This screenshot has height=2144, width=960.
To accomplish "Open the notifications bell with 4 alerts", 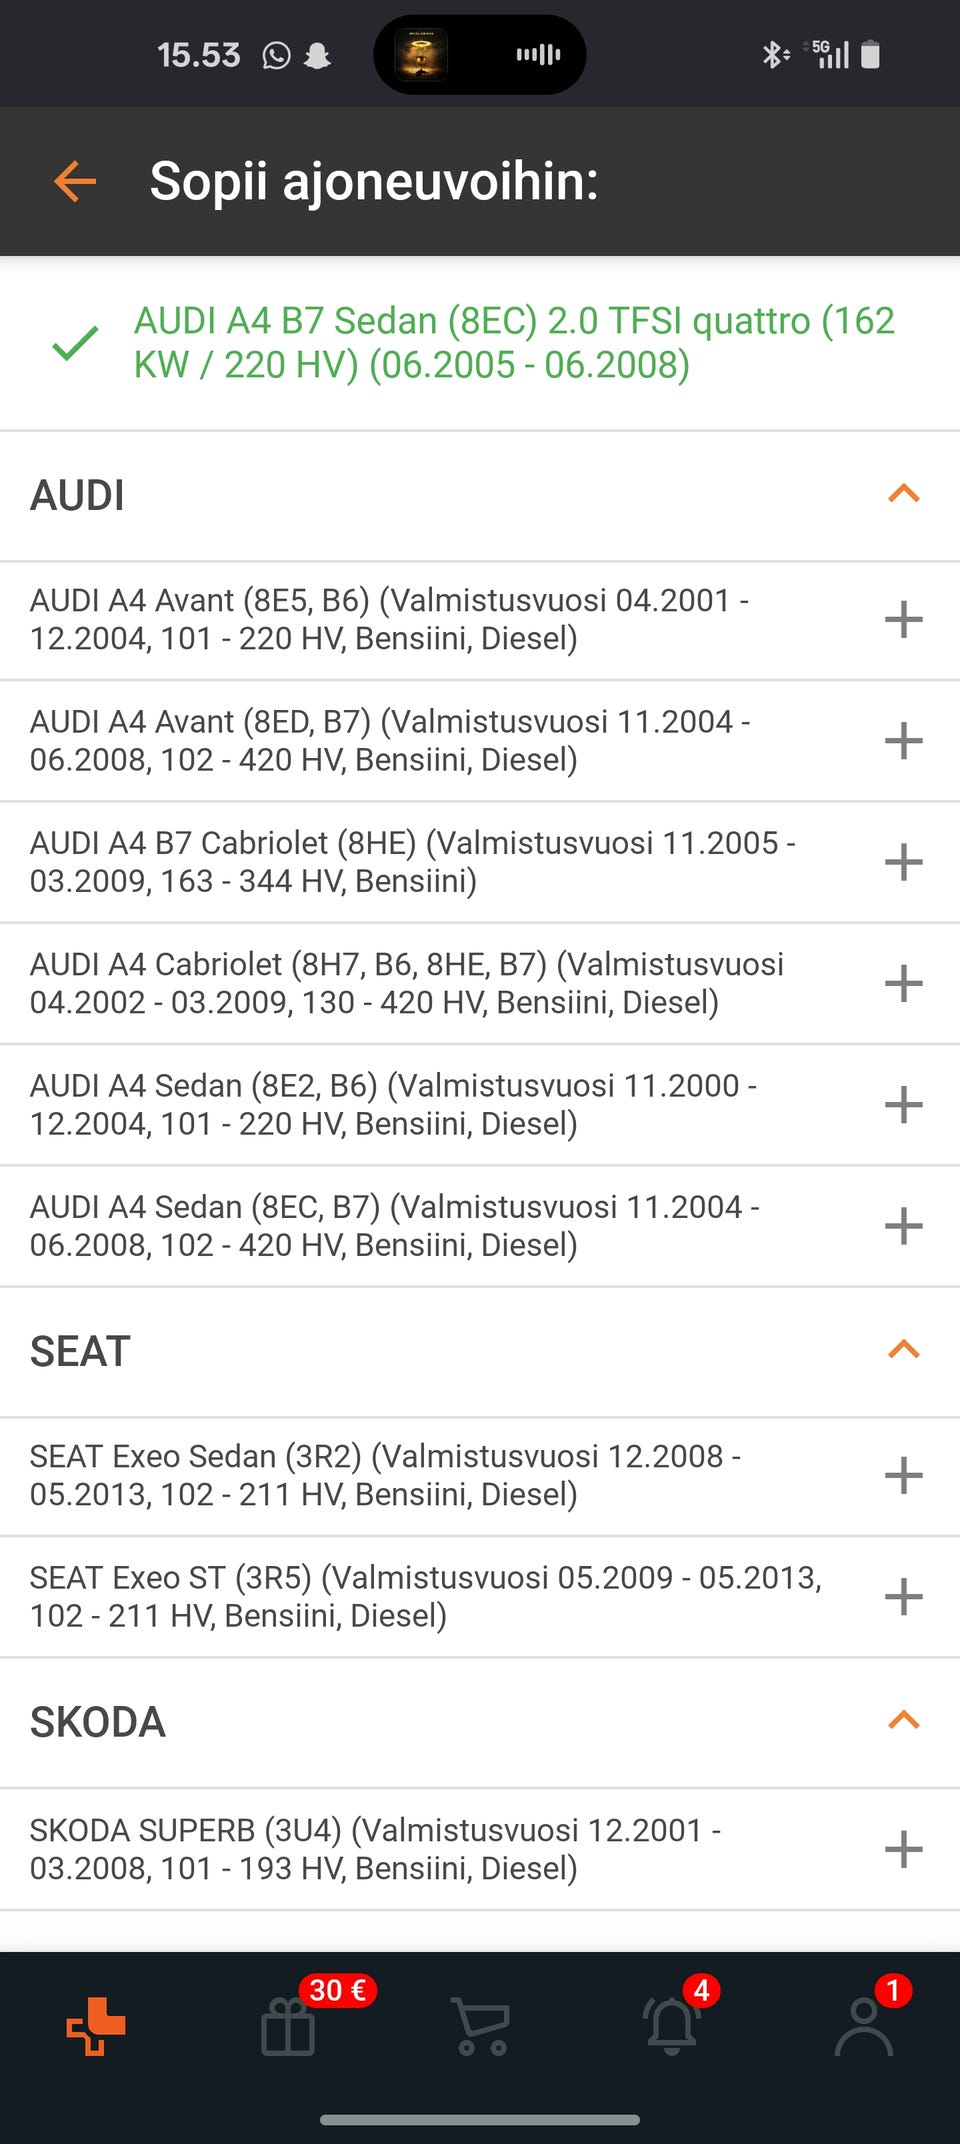I will [x=672, y=2026].
